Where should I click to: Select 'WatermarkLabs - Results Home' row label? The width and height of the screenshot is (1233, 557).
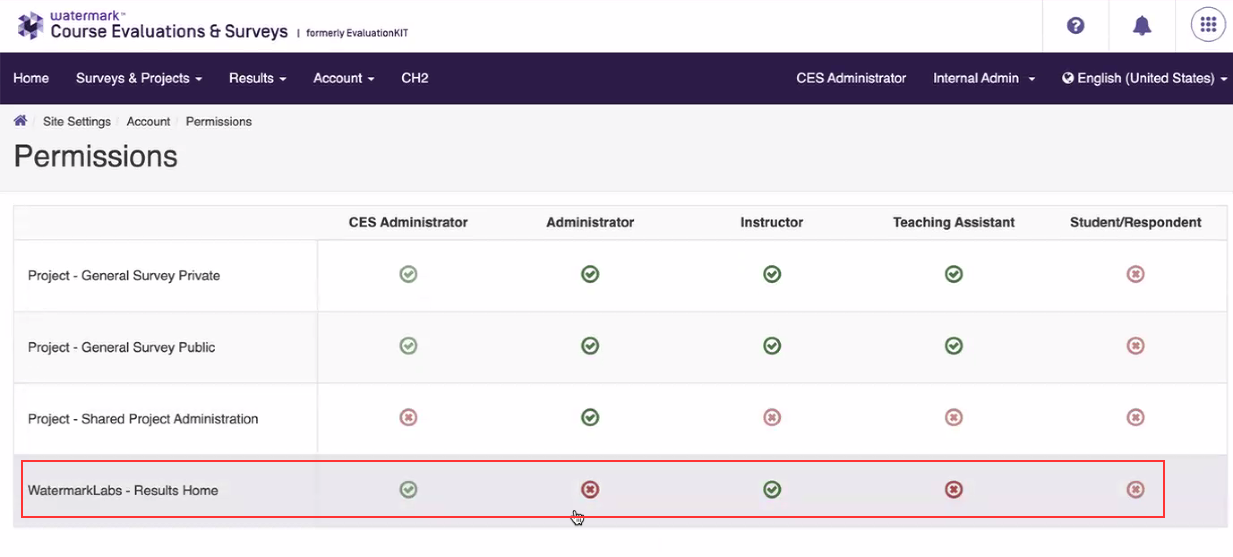pyautogui.click(x=123, y=490)
